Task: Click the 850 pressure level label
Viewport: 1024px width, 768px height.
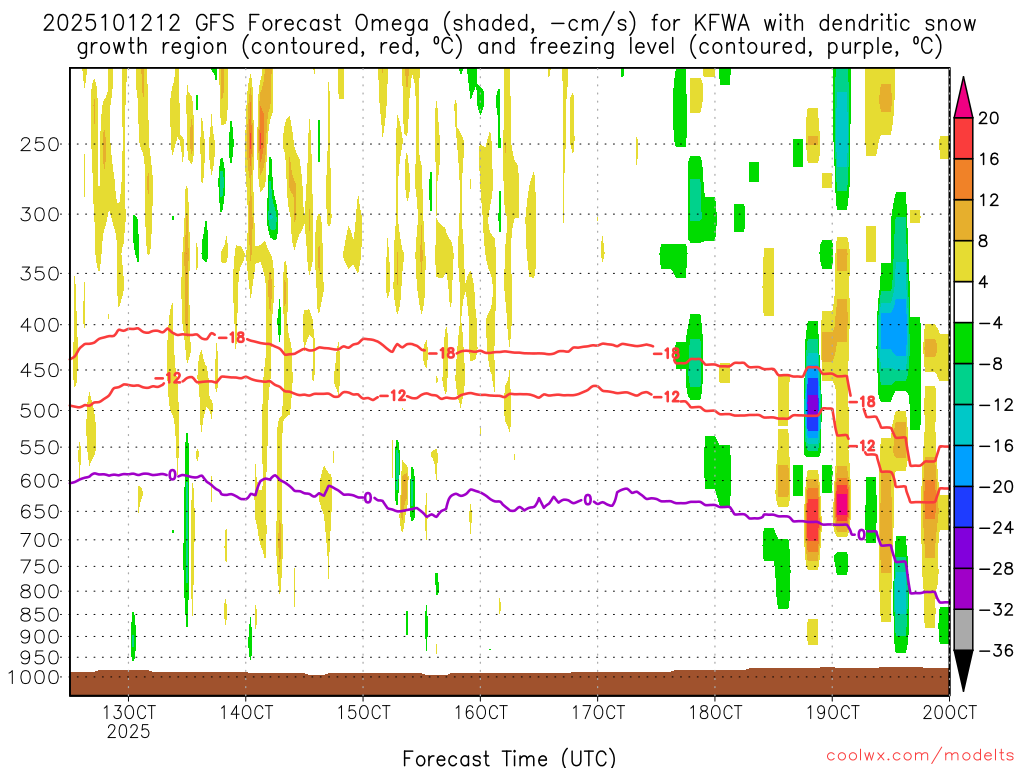Action: 40,615
